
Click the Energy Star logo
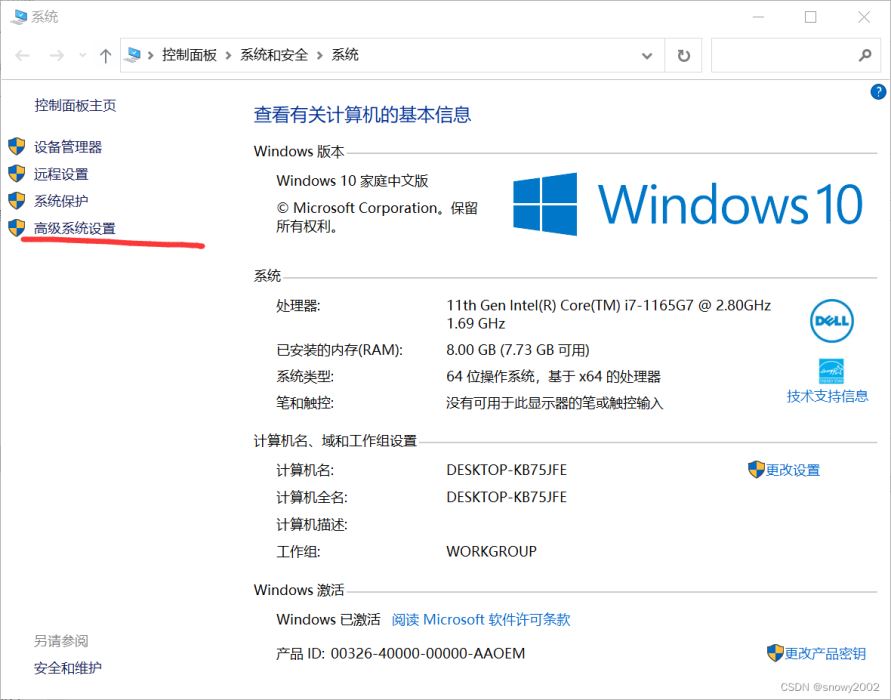(831, 371)
